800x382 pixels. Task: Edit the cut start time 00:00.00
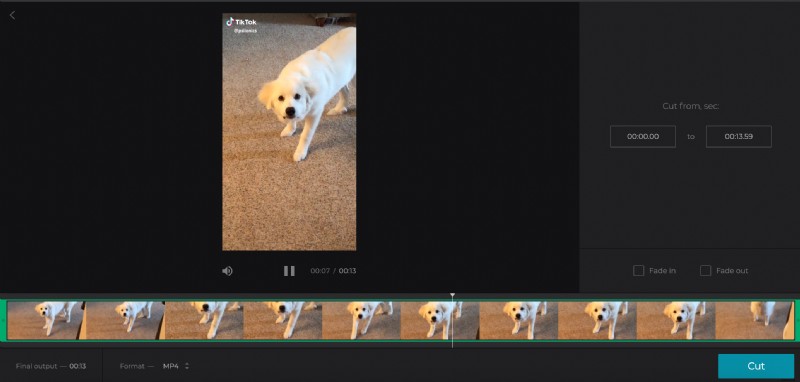tap(643, 137)
